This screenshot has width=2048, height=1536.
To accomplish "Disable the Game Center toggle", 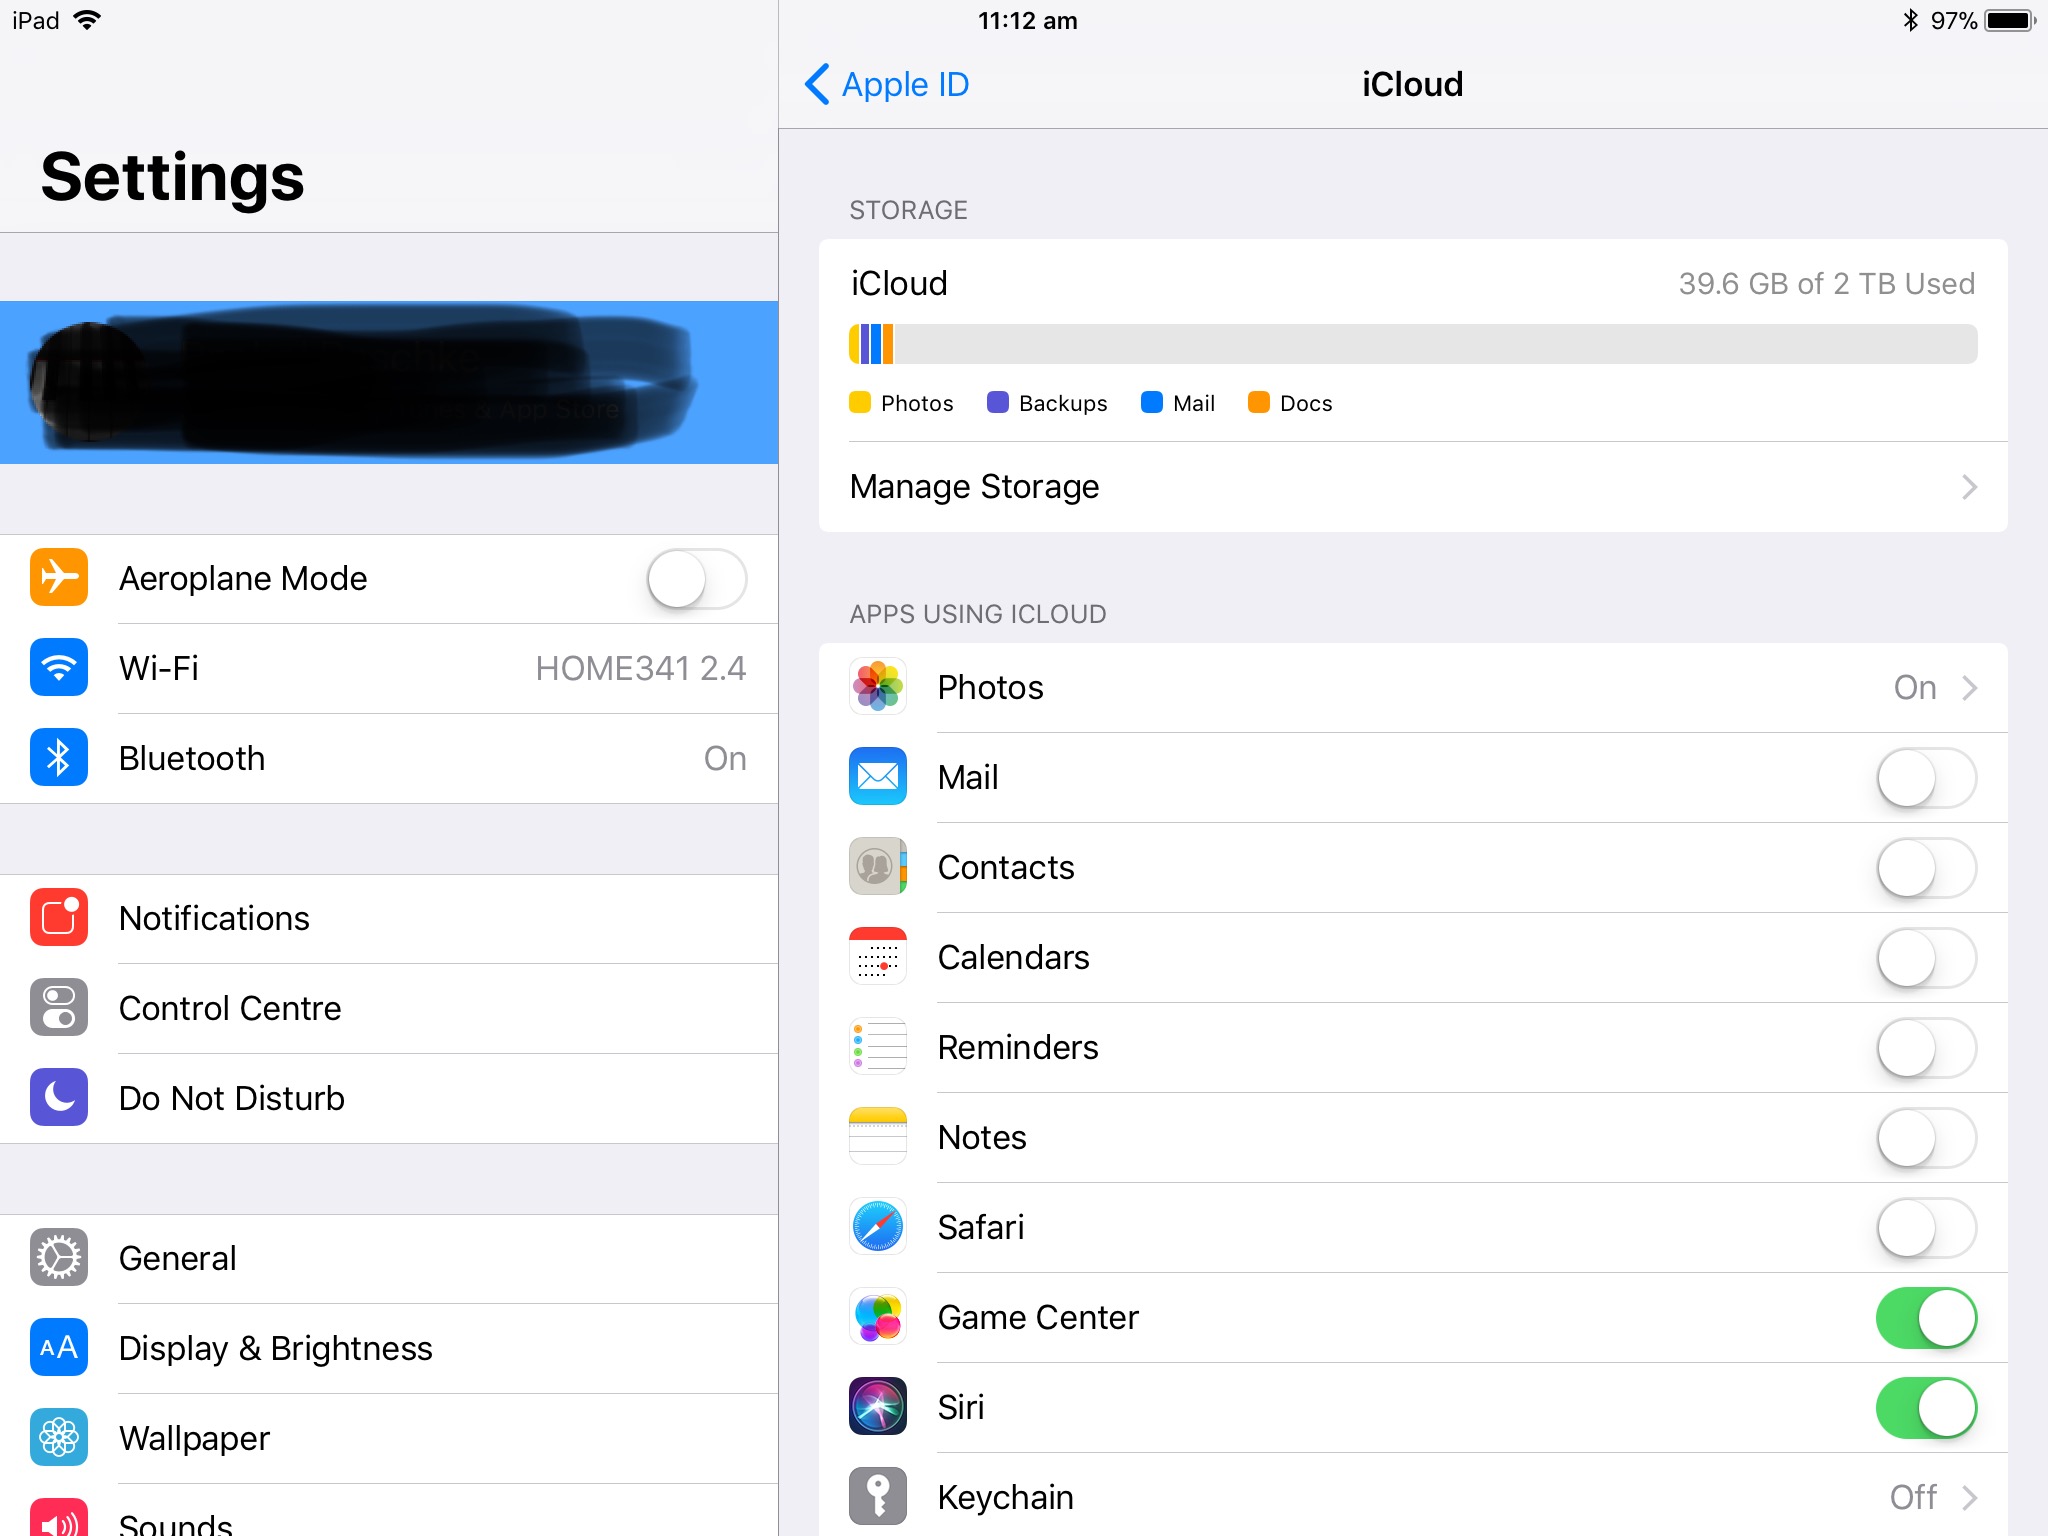I will tap(1925, 1318).
